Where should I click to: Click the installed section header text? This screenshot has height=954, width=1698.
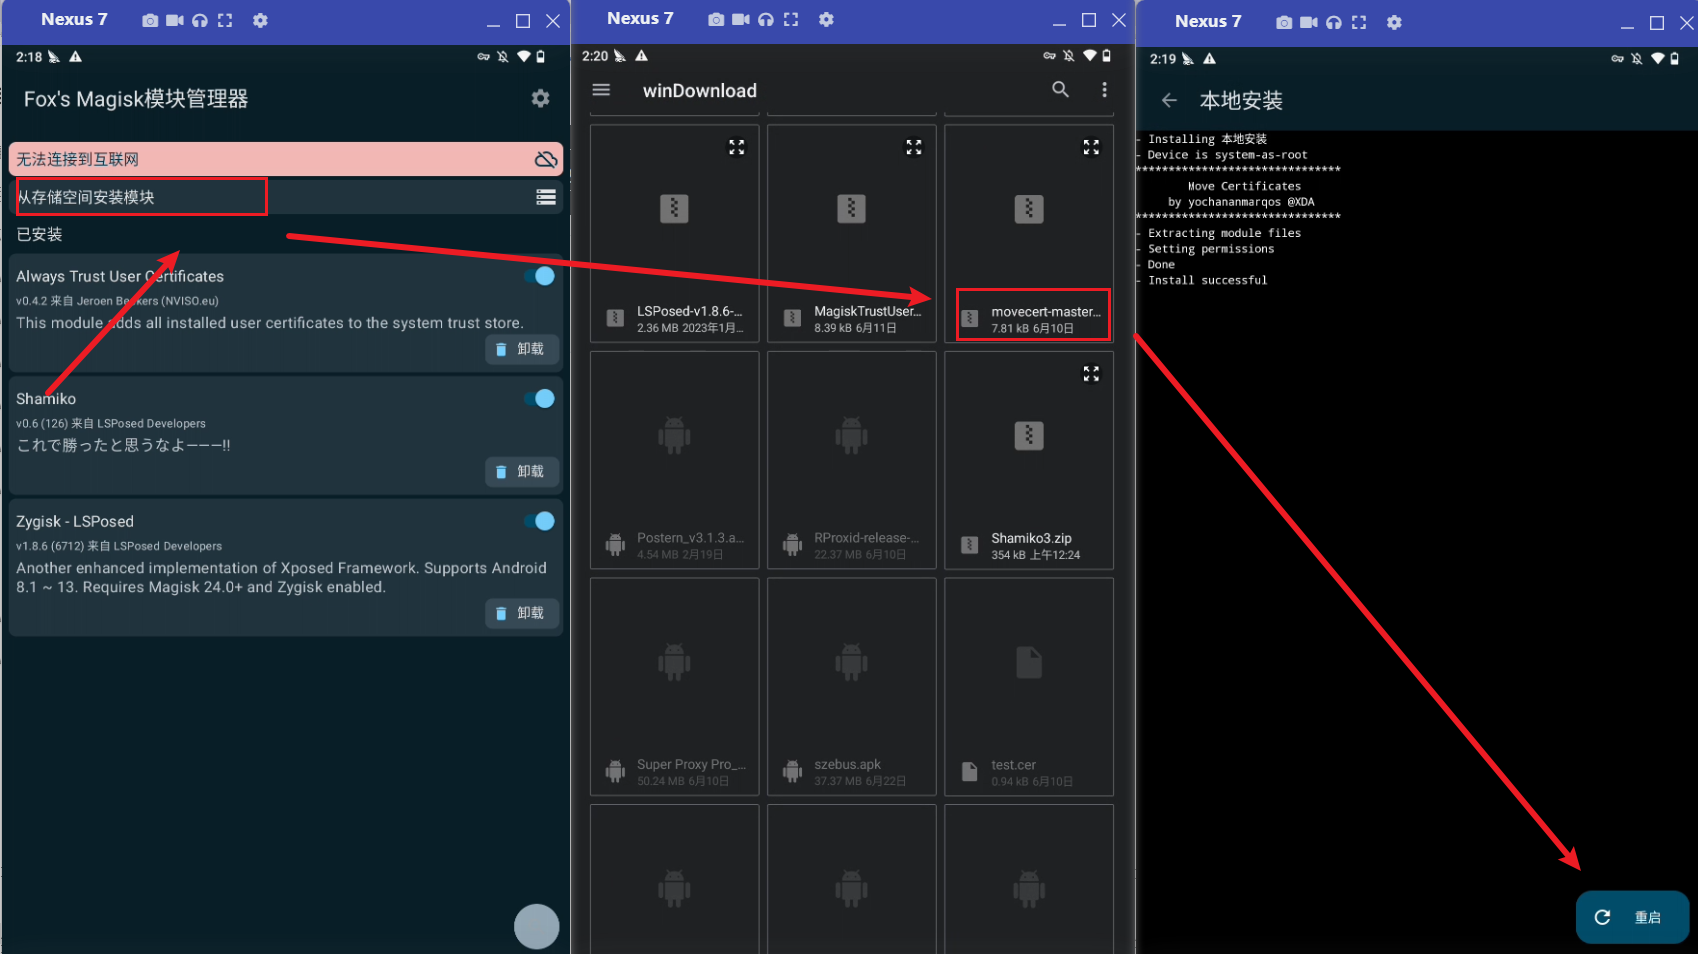point(39,234)
